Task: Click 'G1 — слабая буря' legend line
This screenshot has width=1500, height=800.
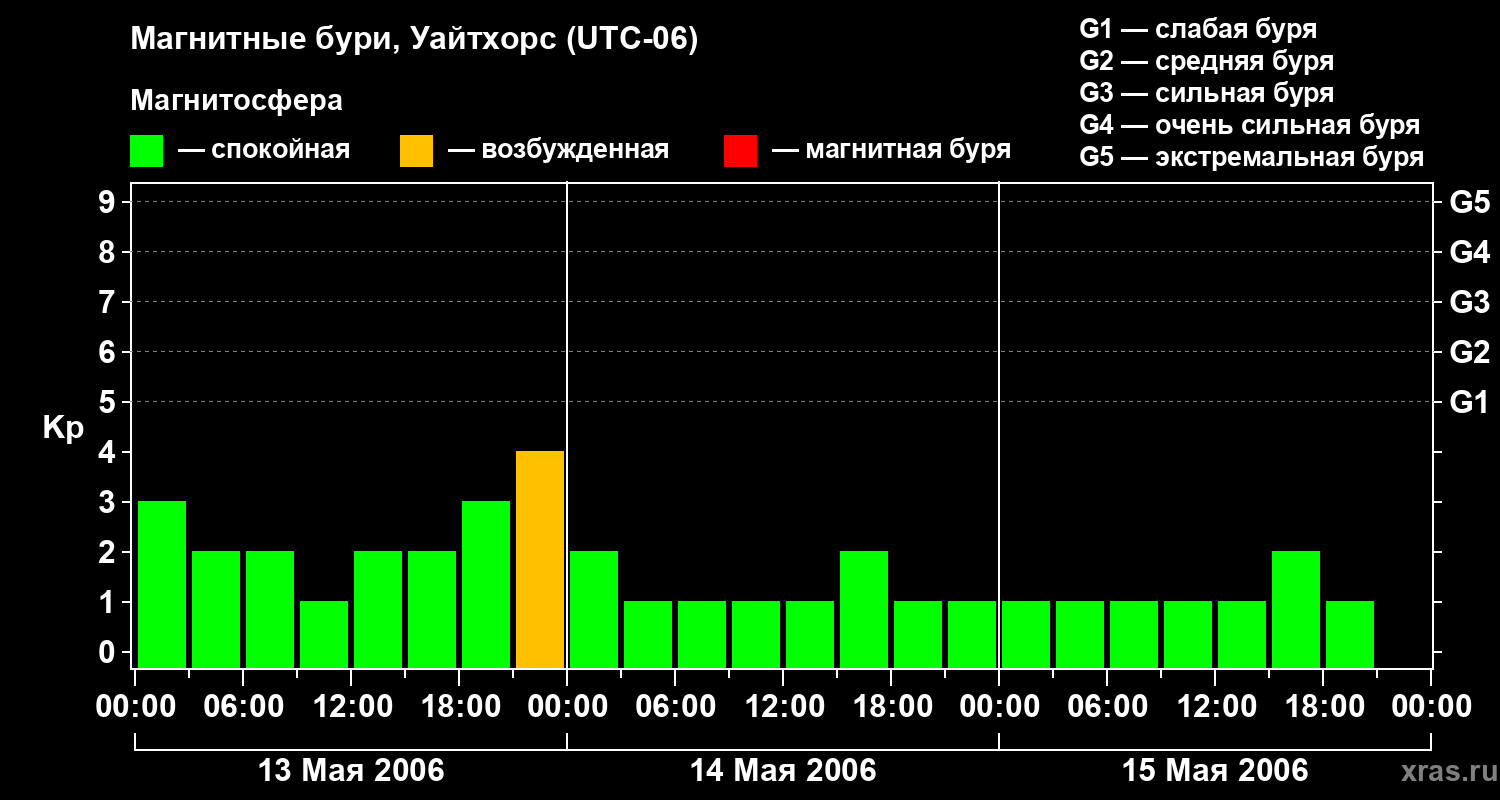Action: click(x=1198, y=29)
